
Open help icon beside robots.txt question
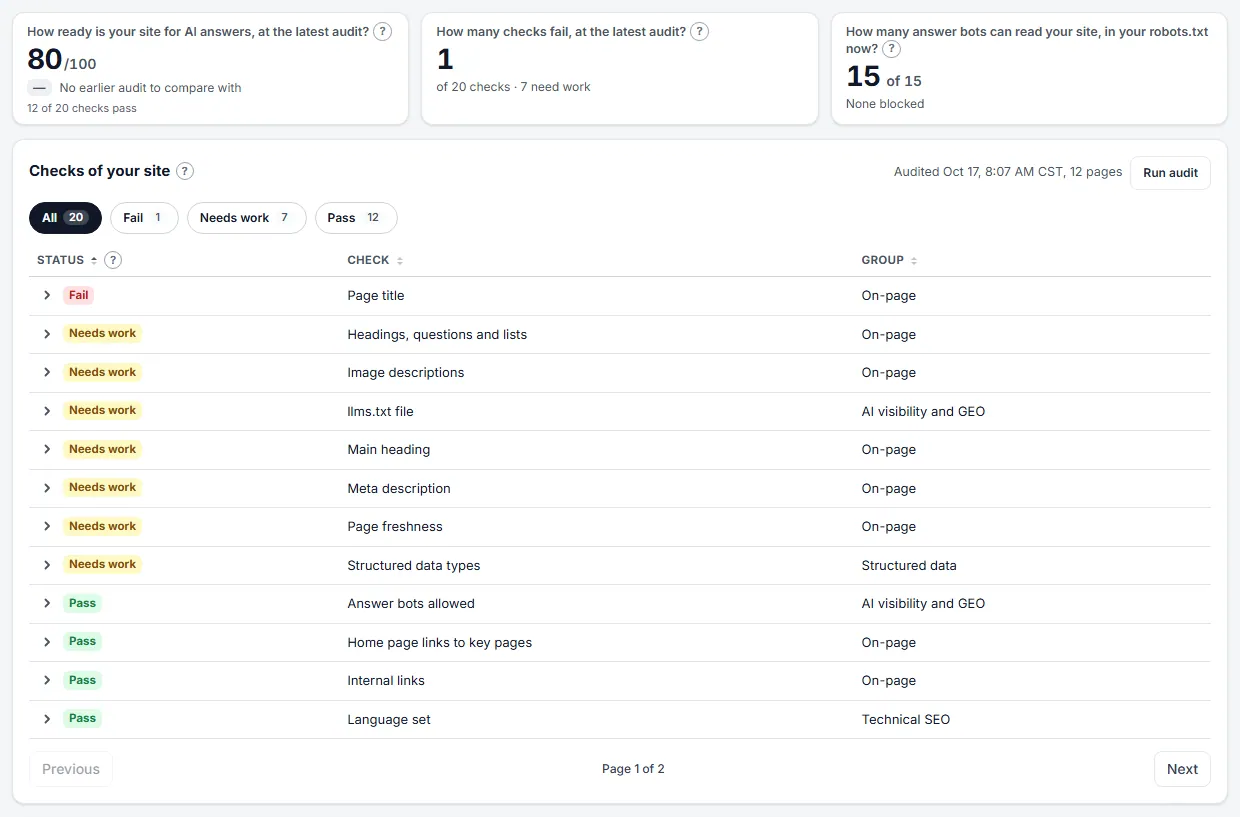pos(892,49)
